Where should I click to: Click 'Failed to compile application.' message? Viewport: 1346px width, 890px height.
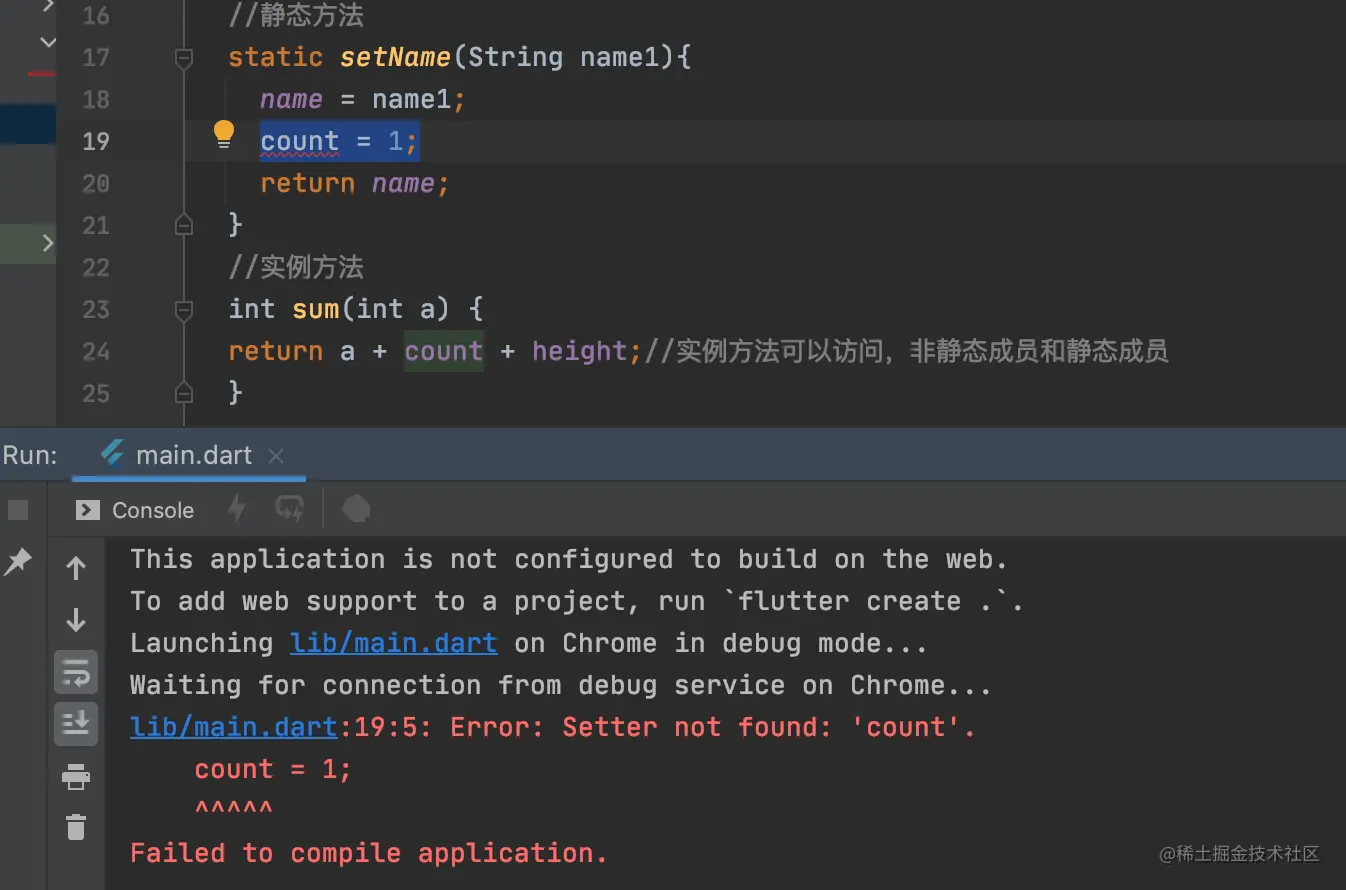click(x=369, y=853)
